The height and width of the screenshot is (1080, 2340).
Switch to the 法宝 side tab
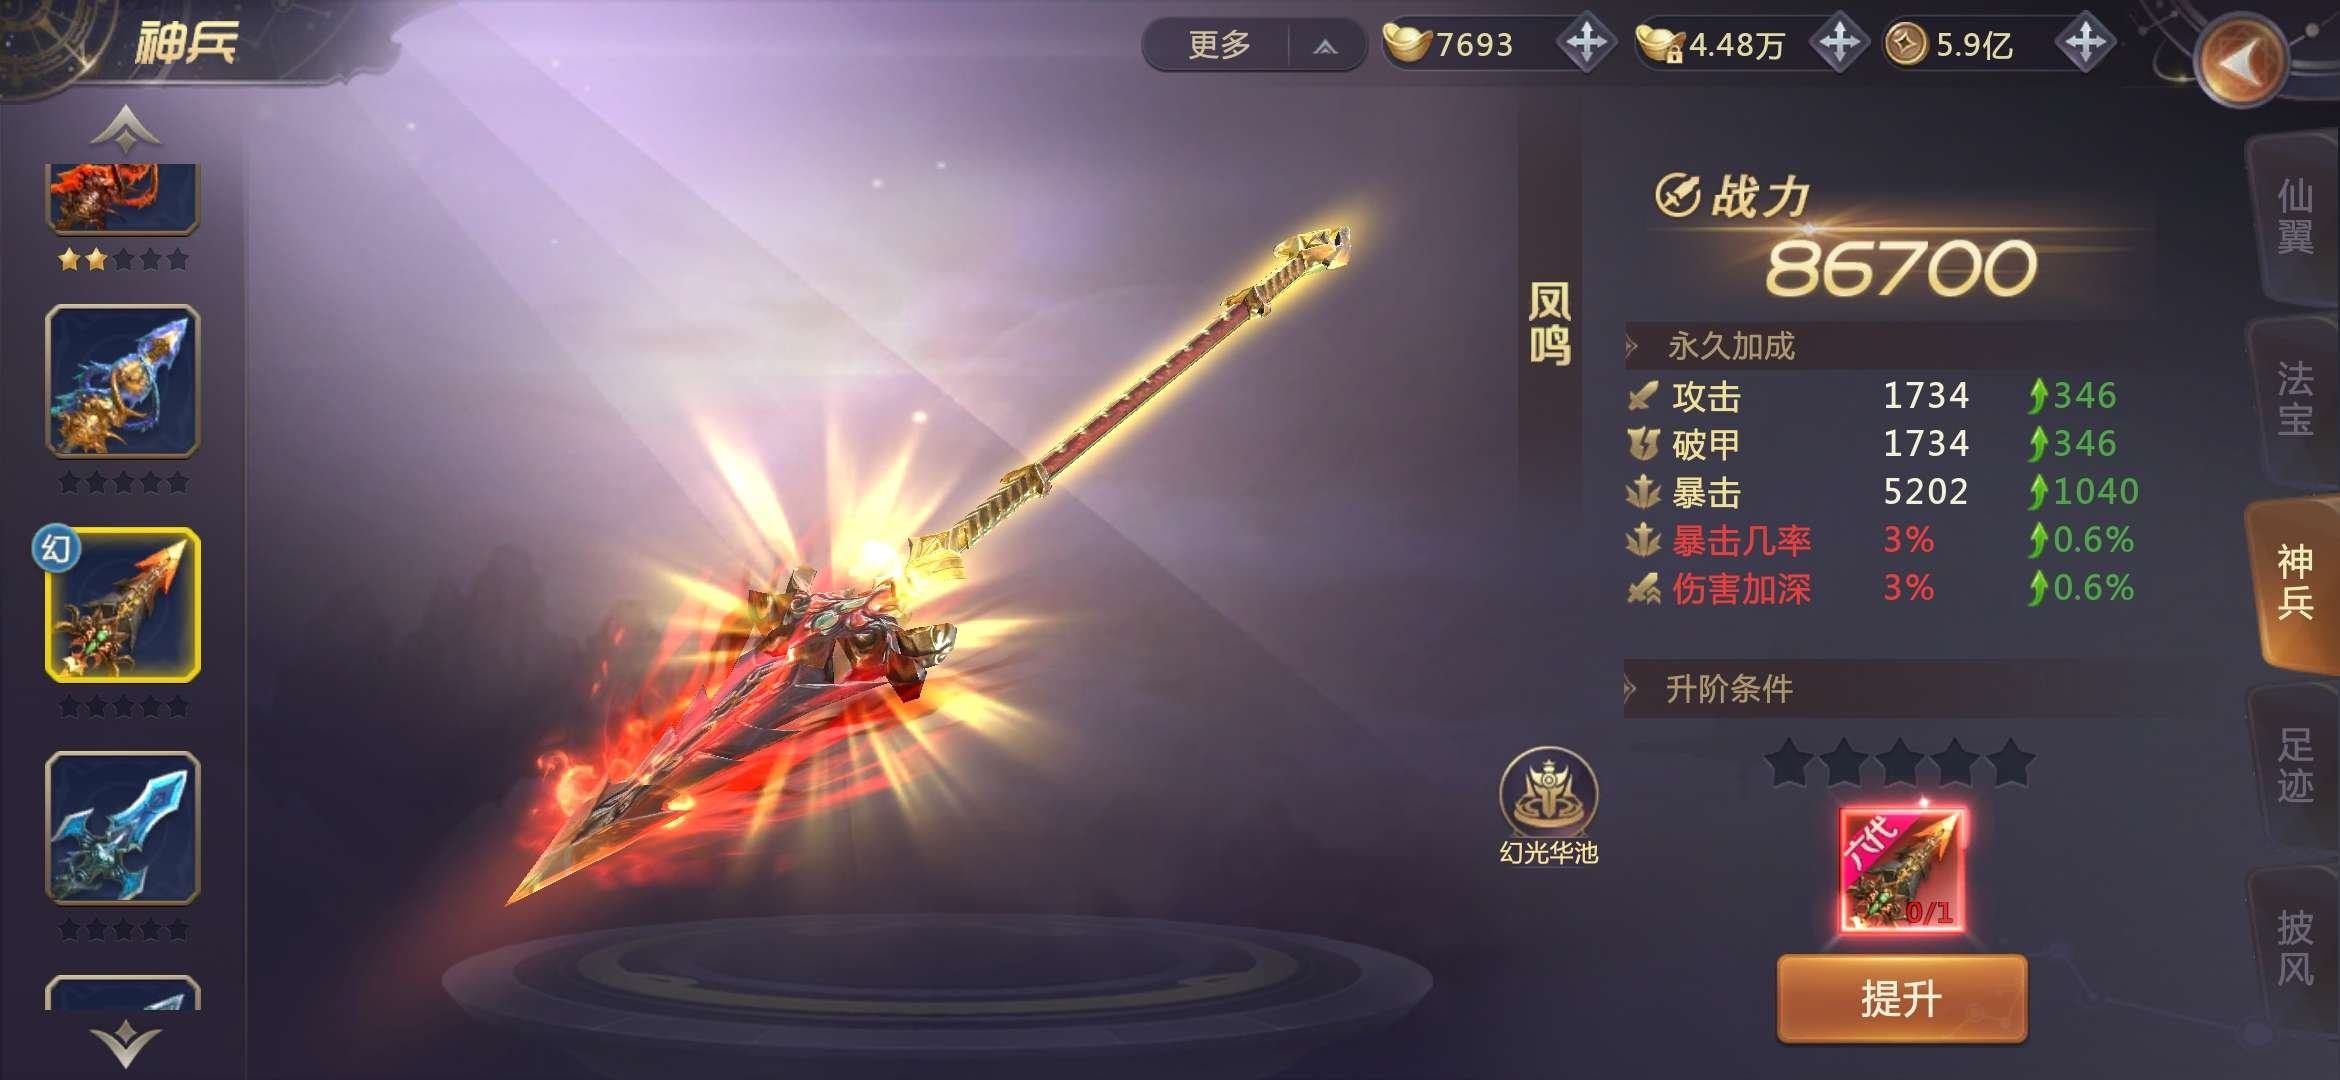2294,398
